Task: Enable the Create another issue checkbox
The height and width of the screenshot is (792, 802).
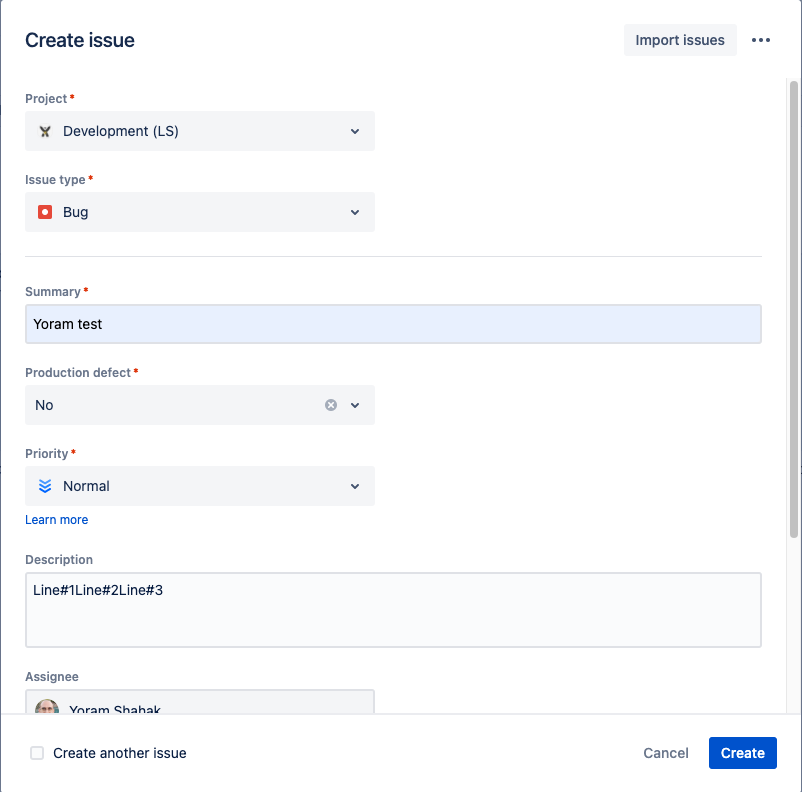Action: click(x=37, y=753)
